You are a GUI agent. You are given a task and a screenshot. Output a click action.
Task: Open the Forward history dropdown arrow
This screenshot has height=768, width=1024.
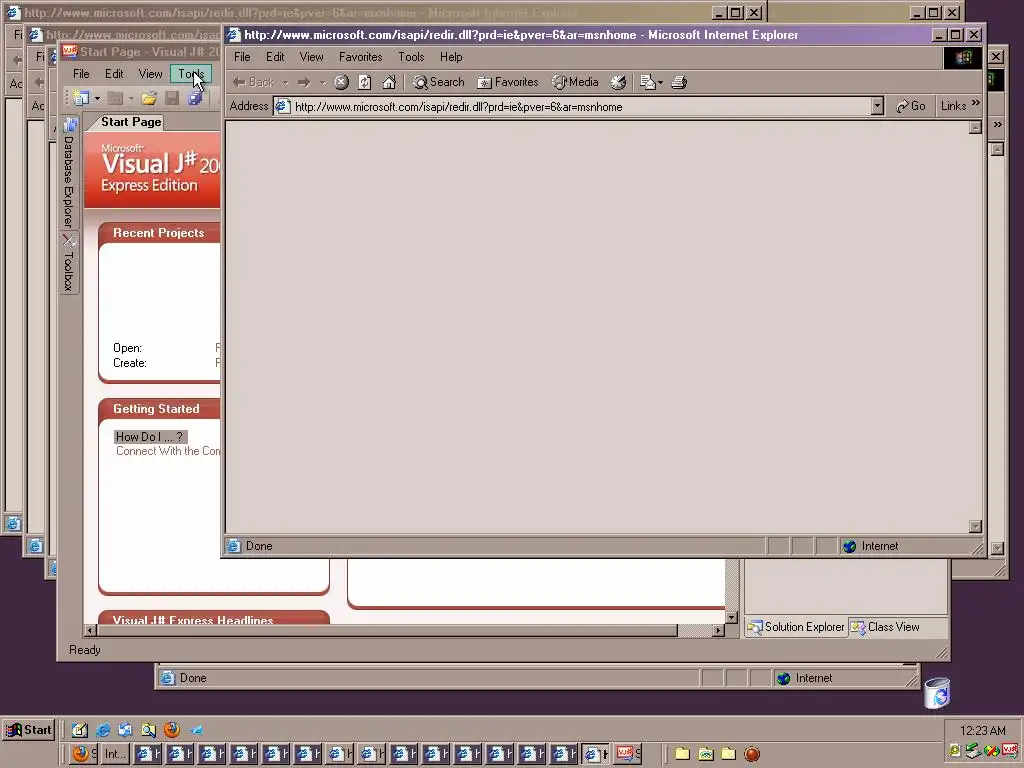coord(323,83)
